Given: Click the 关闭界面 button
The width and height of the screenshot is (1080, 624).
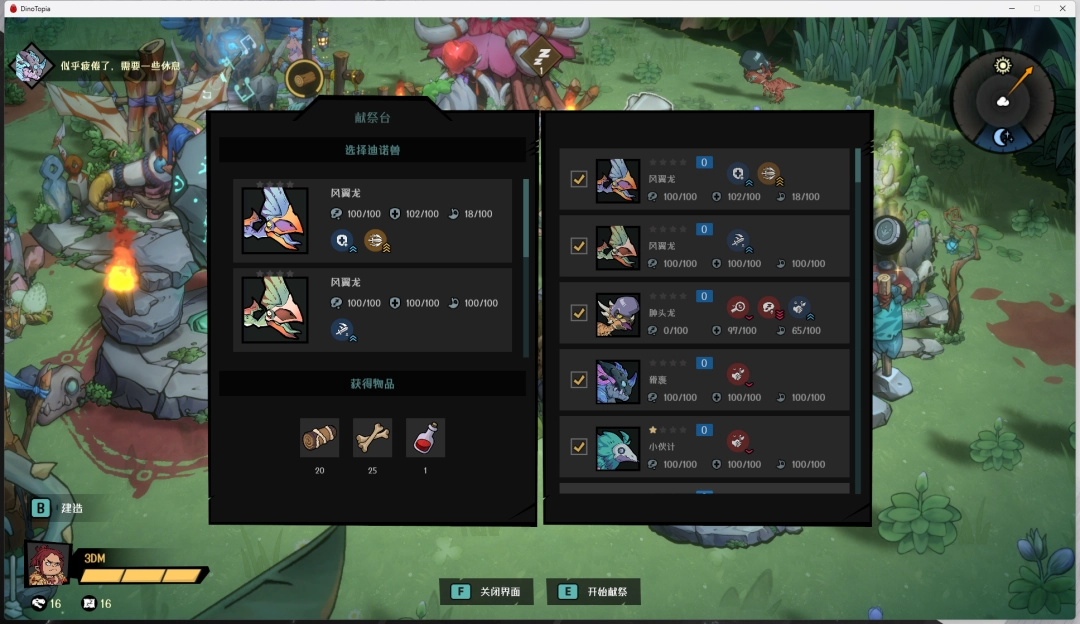Looking at the screenshot, I should point(486,592).
